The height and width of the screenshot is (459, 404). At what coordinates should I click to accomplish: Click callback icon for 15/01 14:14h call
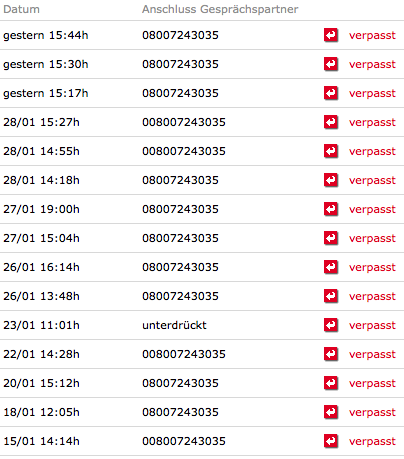pyautogui.click(x=331, y=441)
